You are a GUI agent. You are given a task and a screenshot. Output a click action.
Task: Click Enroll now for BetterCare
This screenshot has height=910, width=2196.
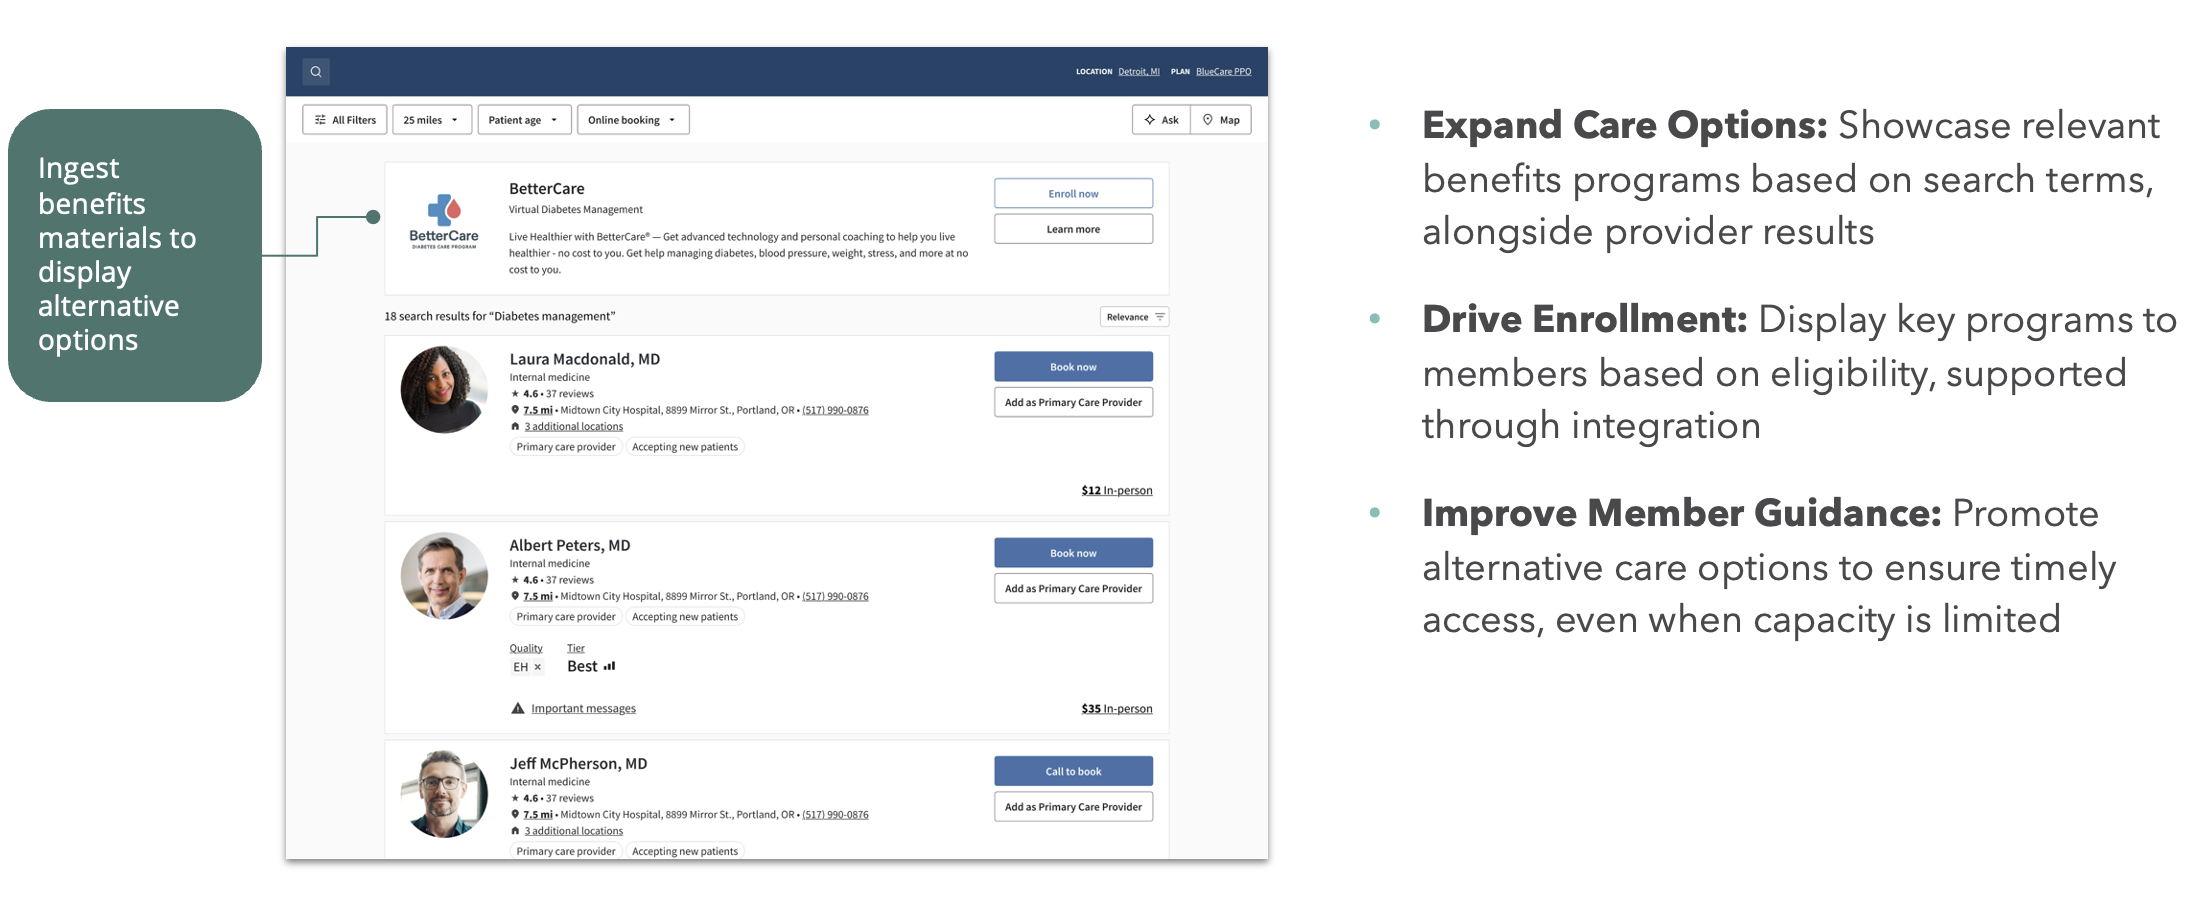1073,194
